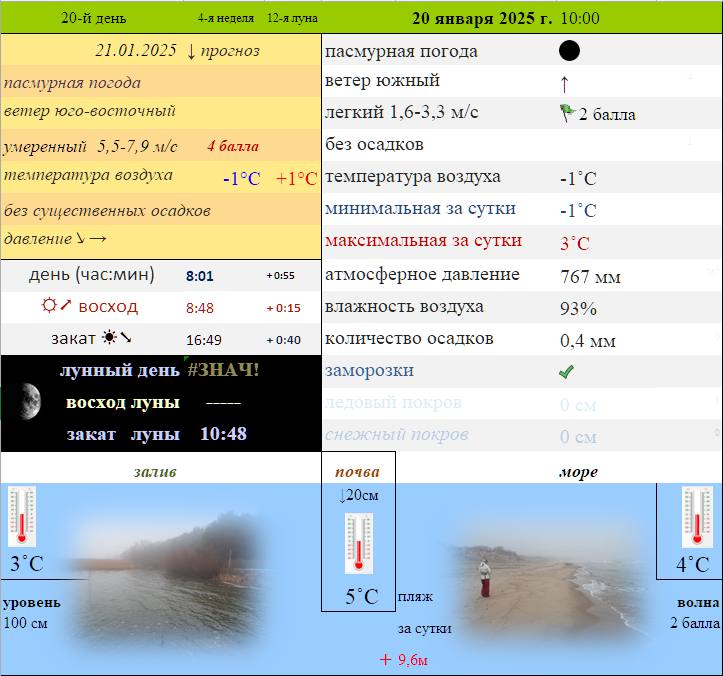This screenshot has height=676, width=723.
Task: Click the sunset sun icon
Action: click(109, 338)
